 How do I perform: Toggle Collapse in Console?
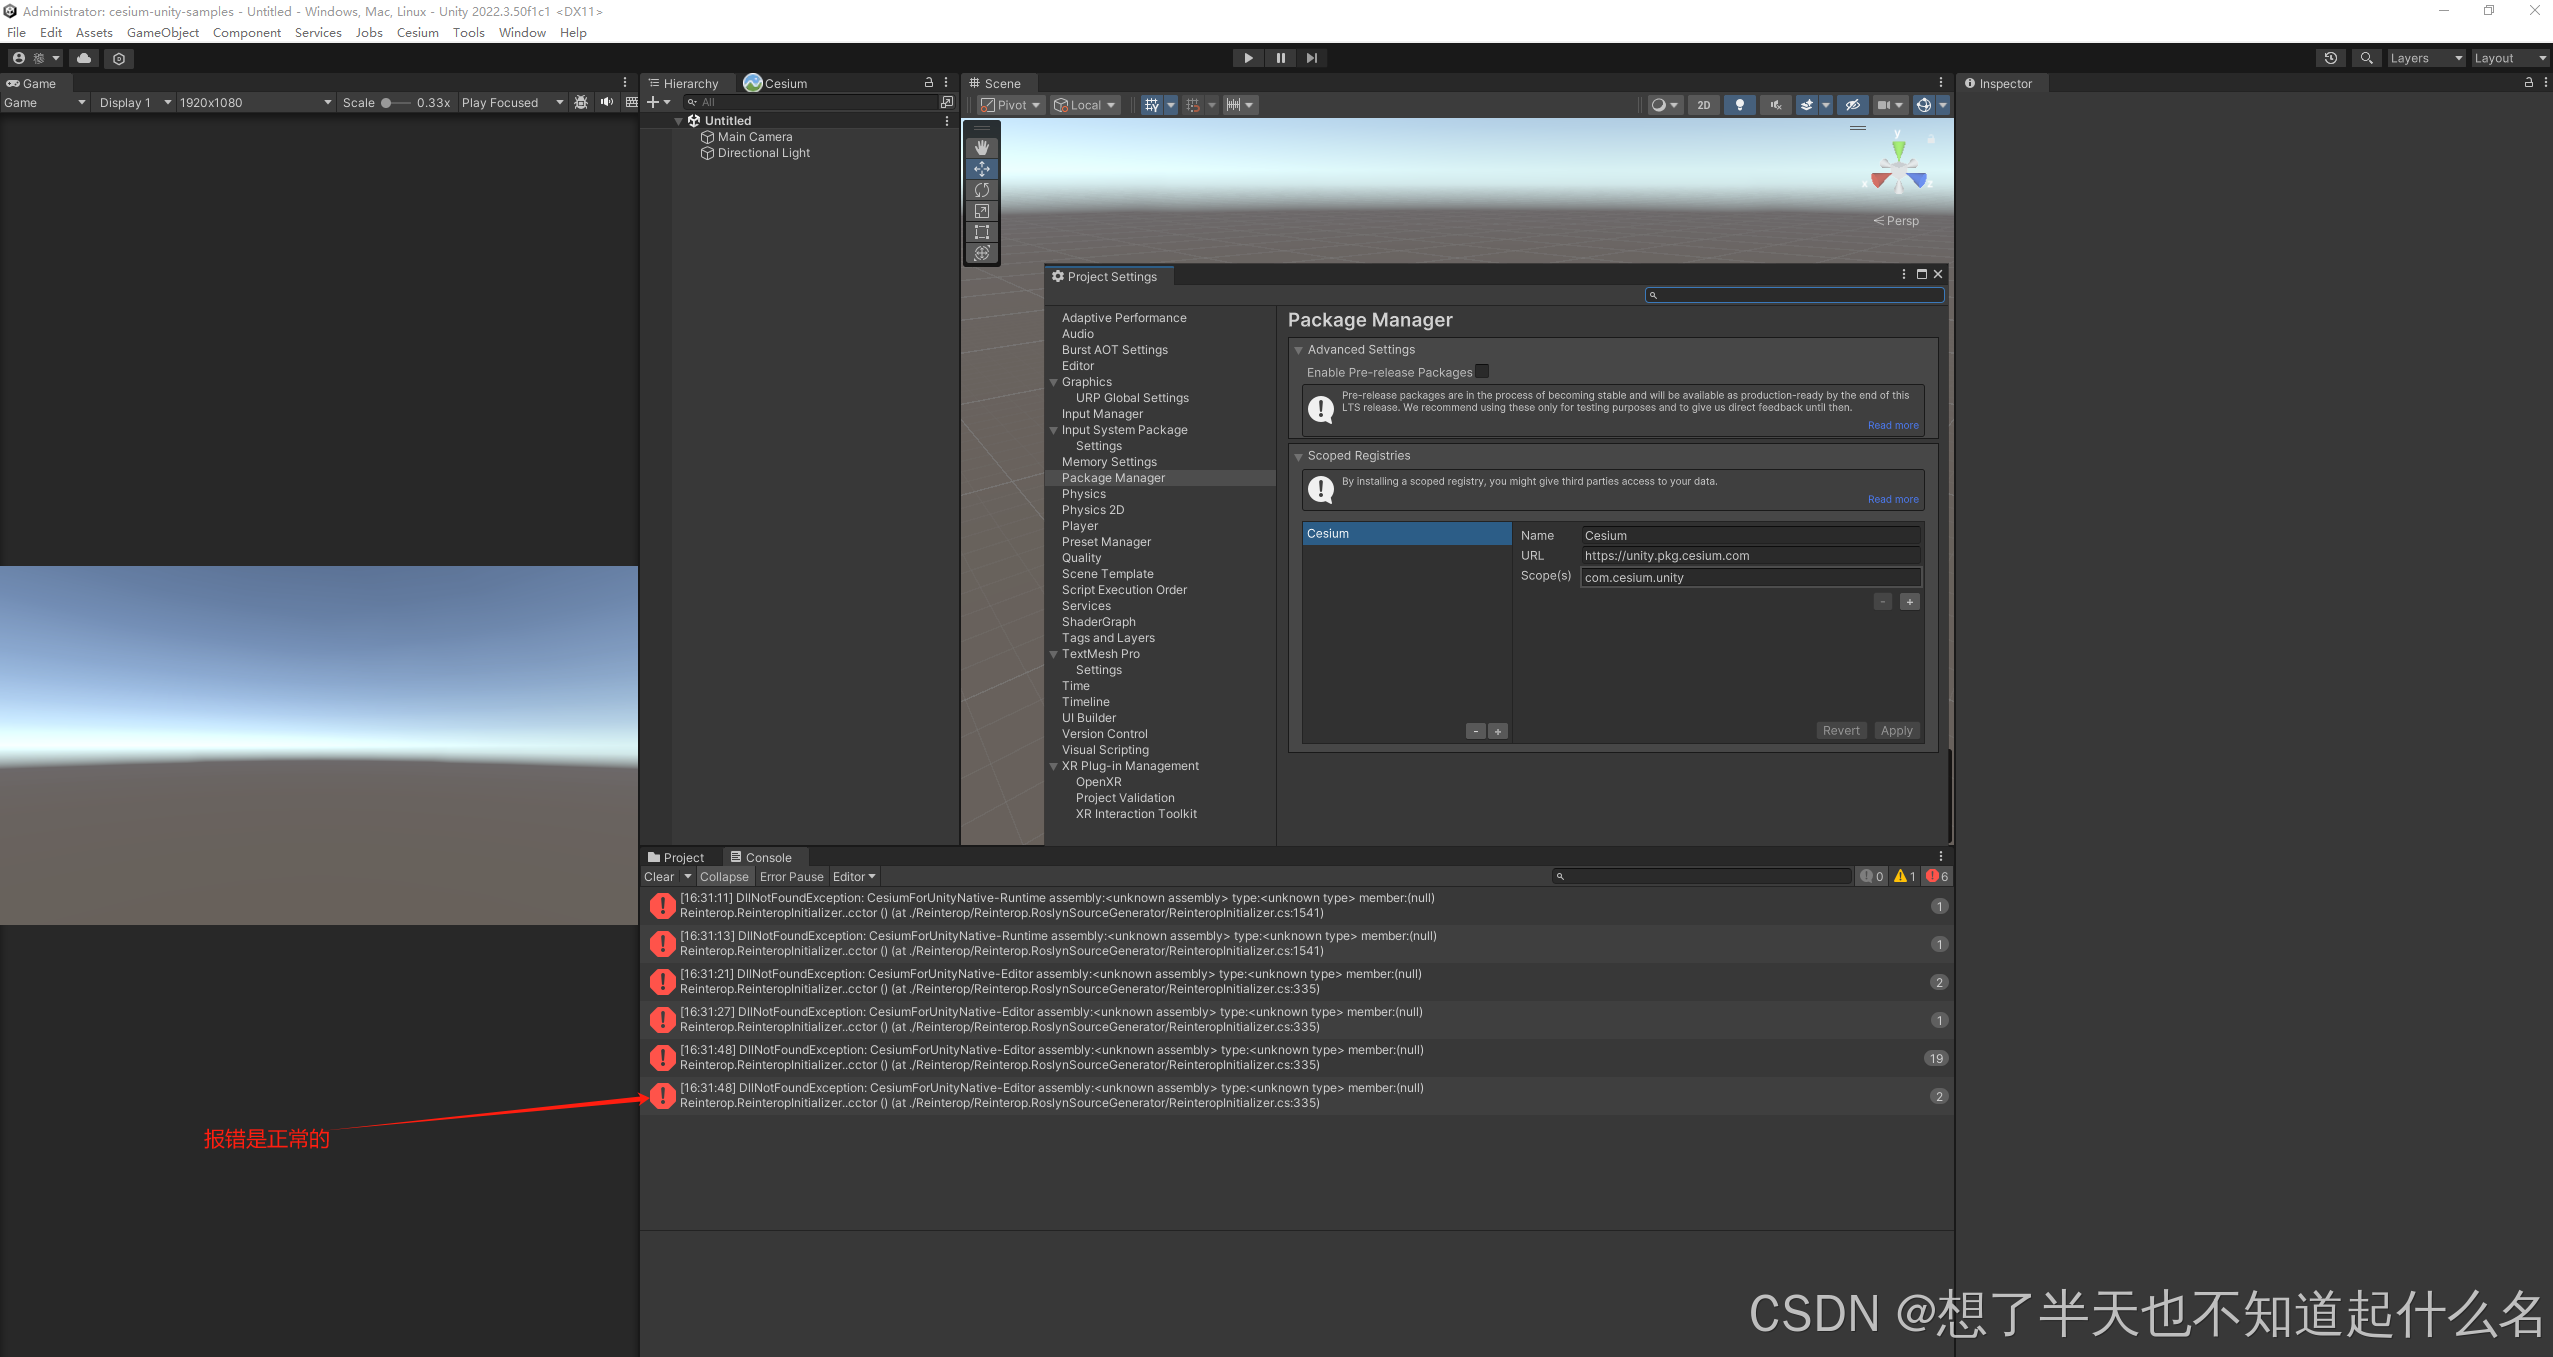coord(724,877)
